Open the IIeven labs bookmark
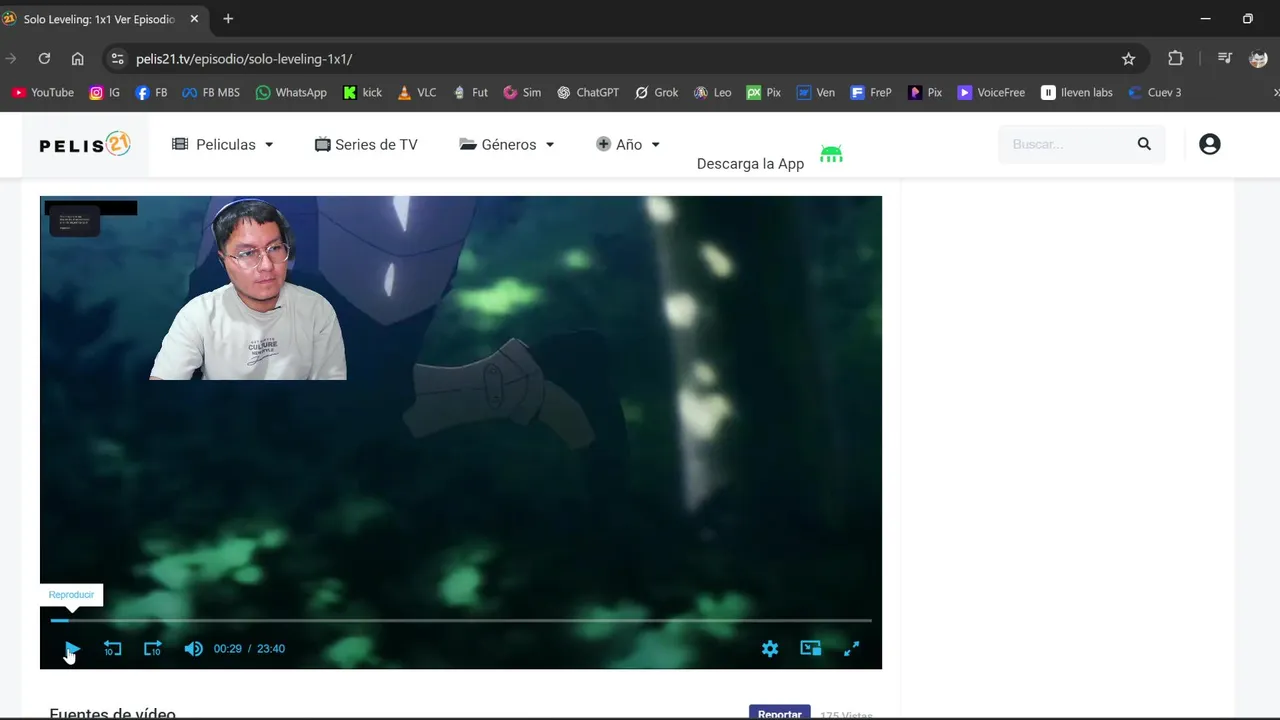The height and width of the screenshot is (720, 1280). [1077, 92]
